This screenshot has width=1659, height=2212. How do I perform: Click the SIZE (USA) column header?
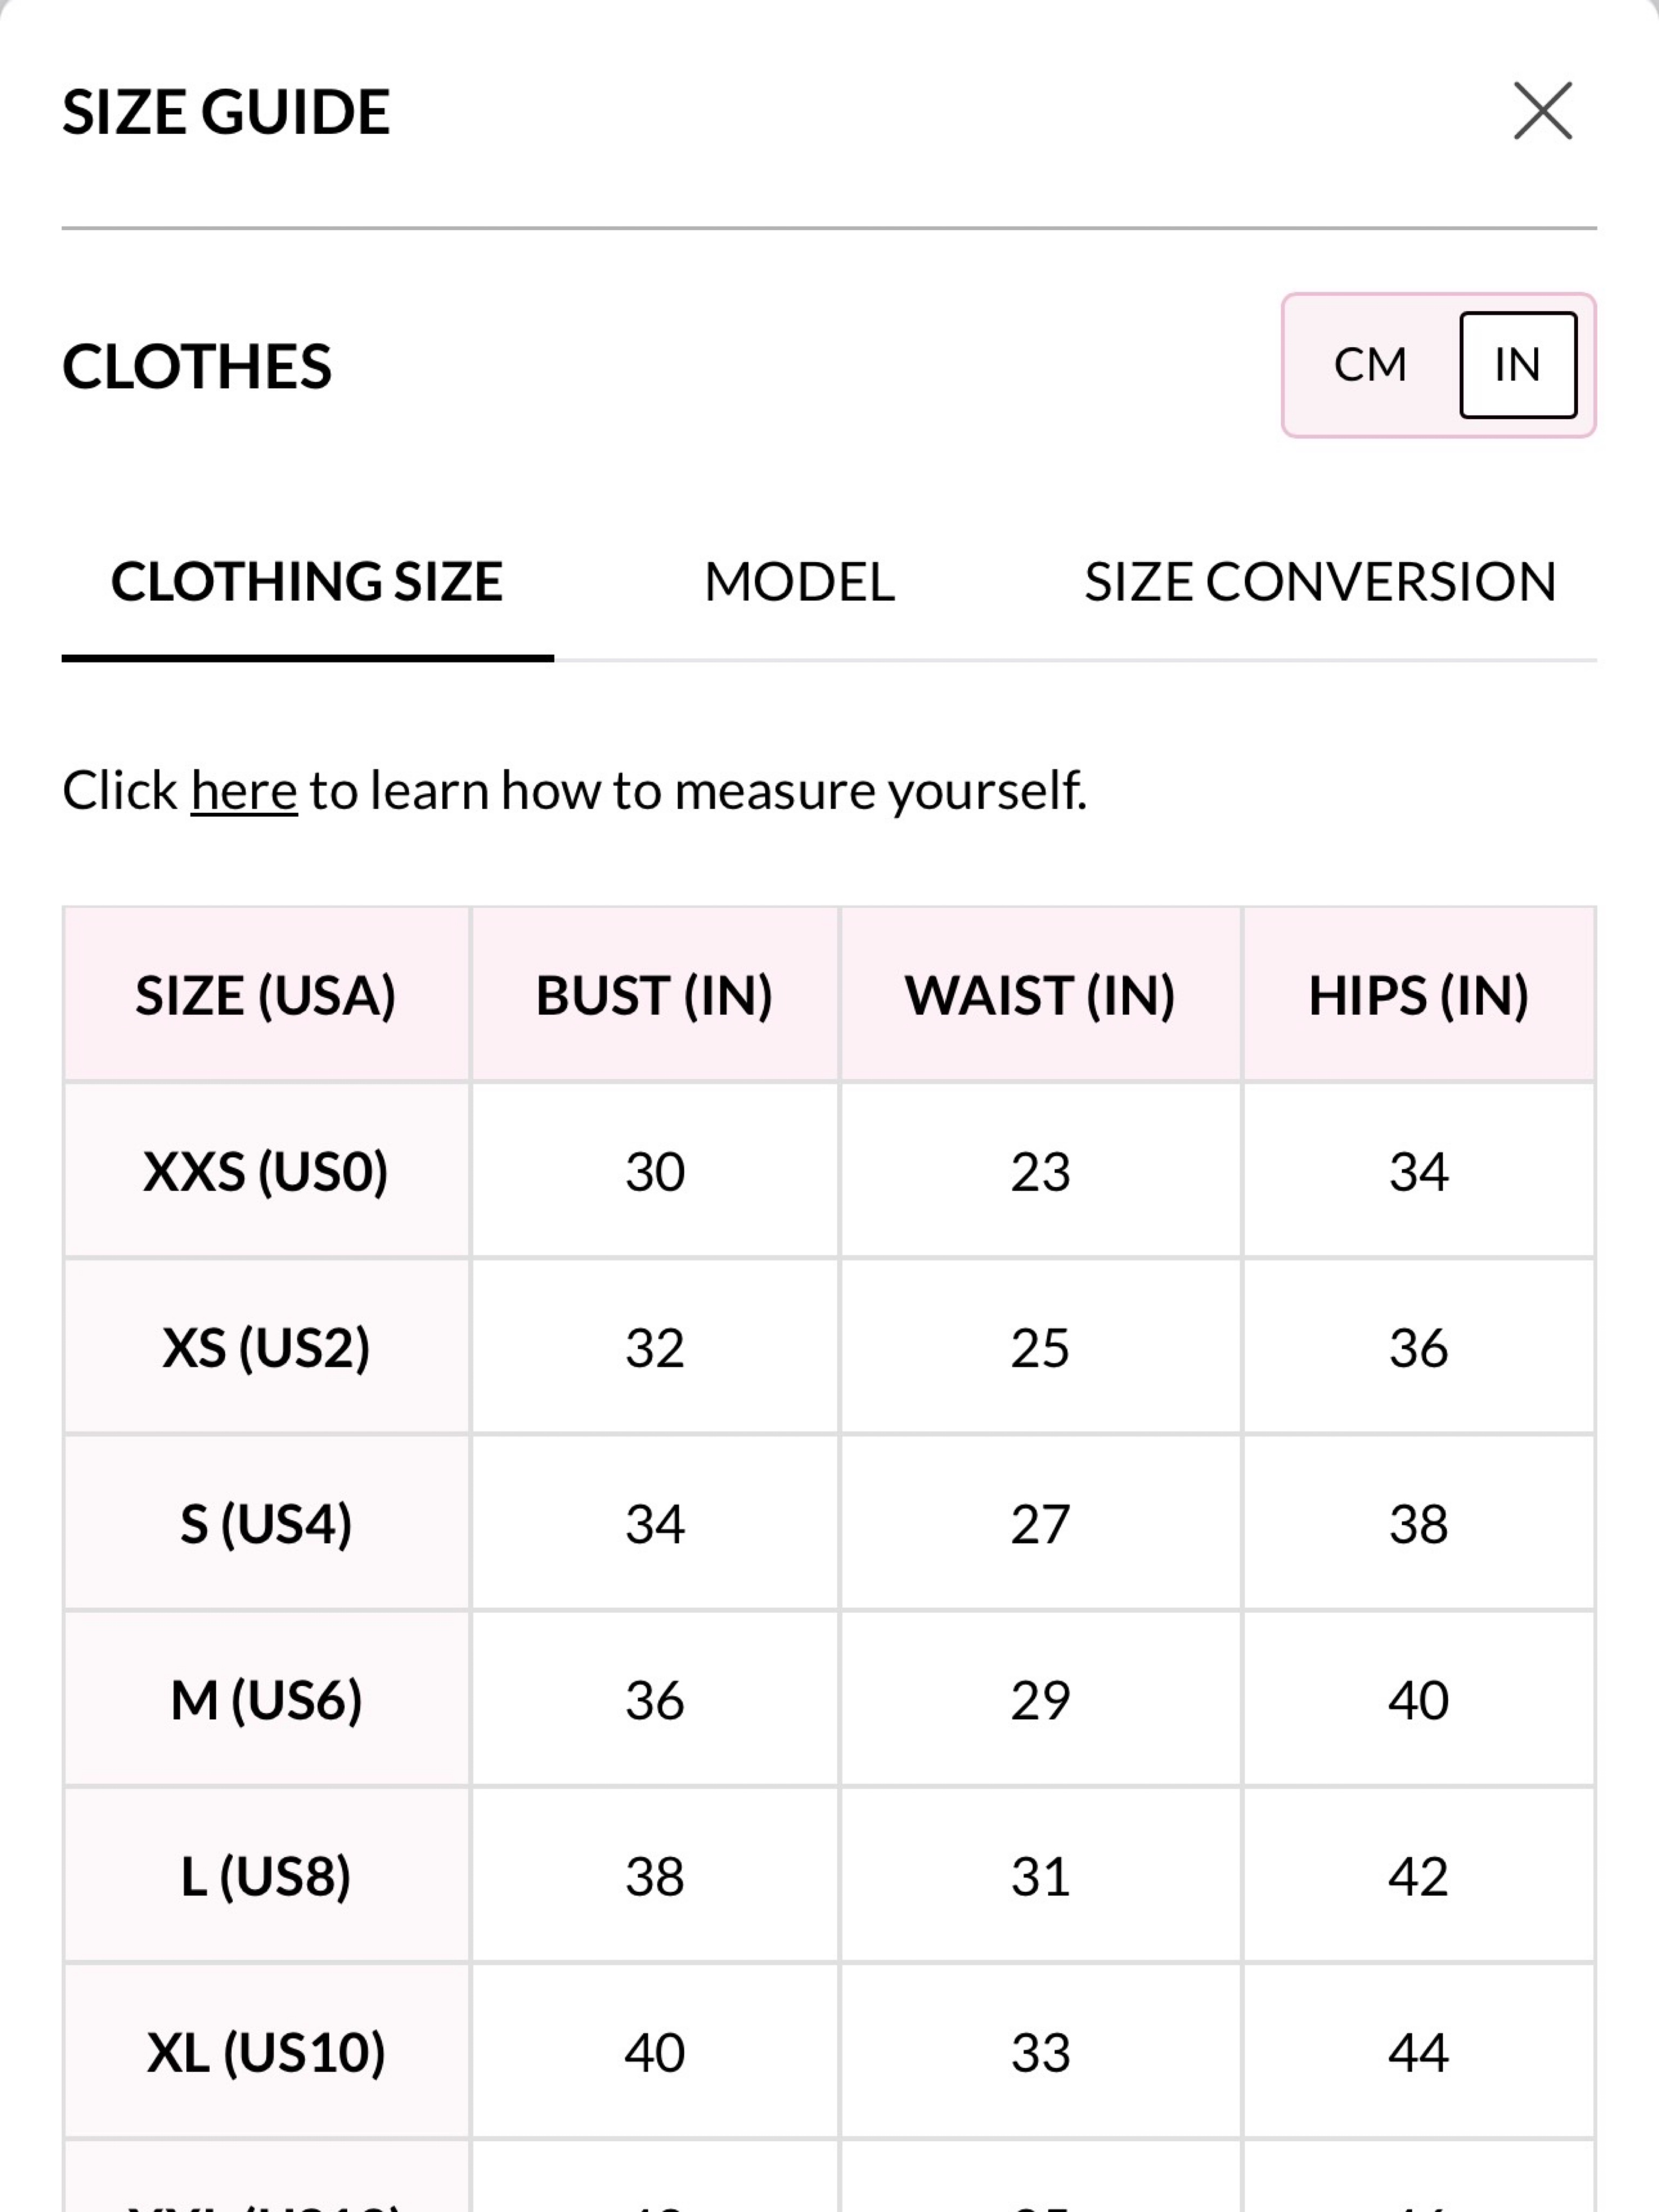coord(266,995)
